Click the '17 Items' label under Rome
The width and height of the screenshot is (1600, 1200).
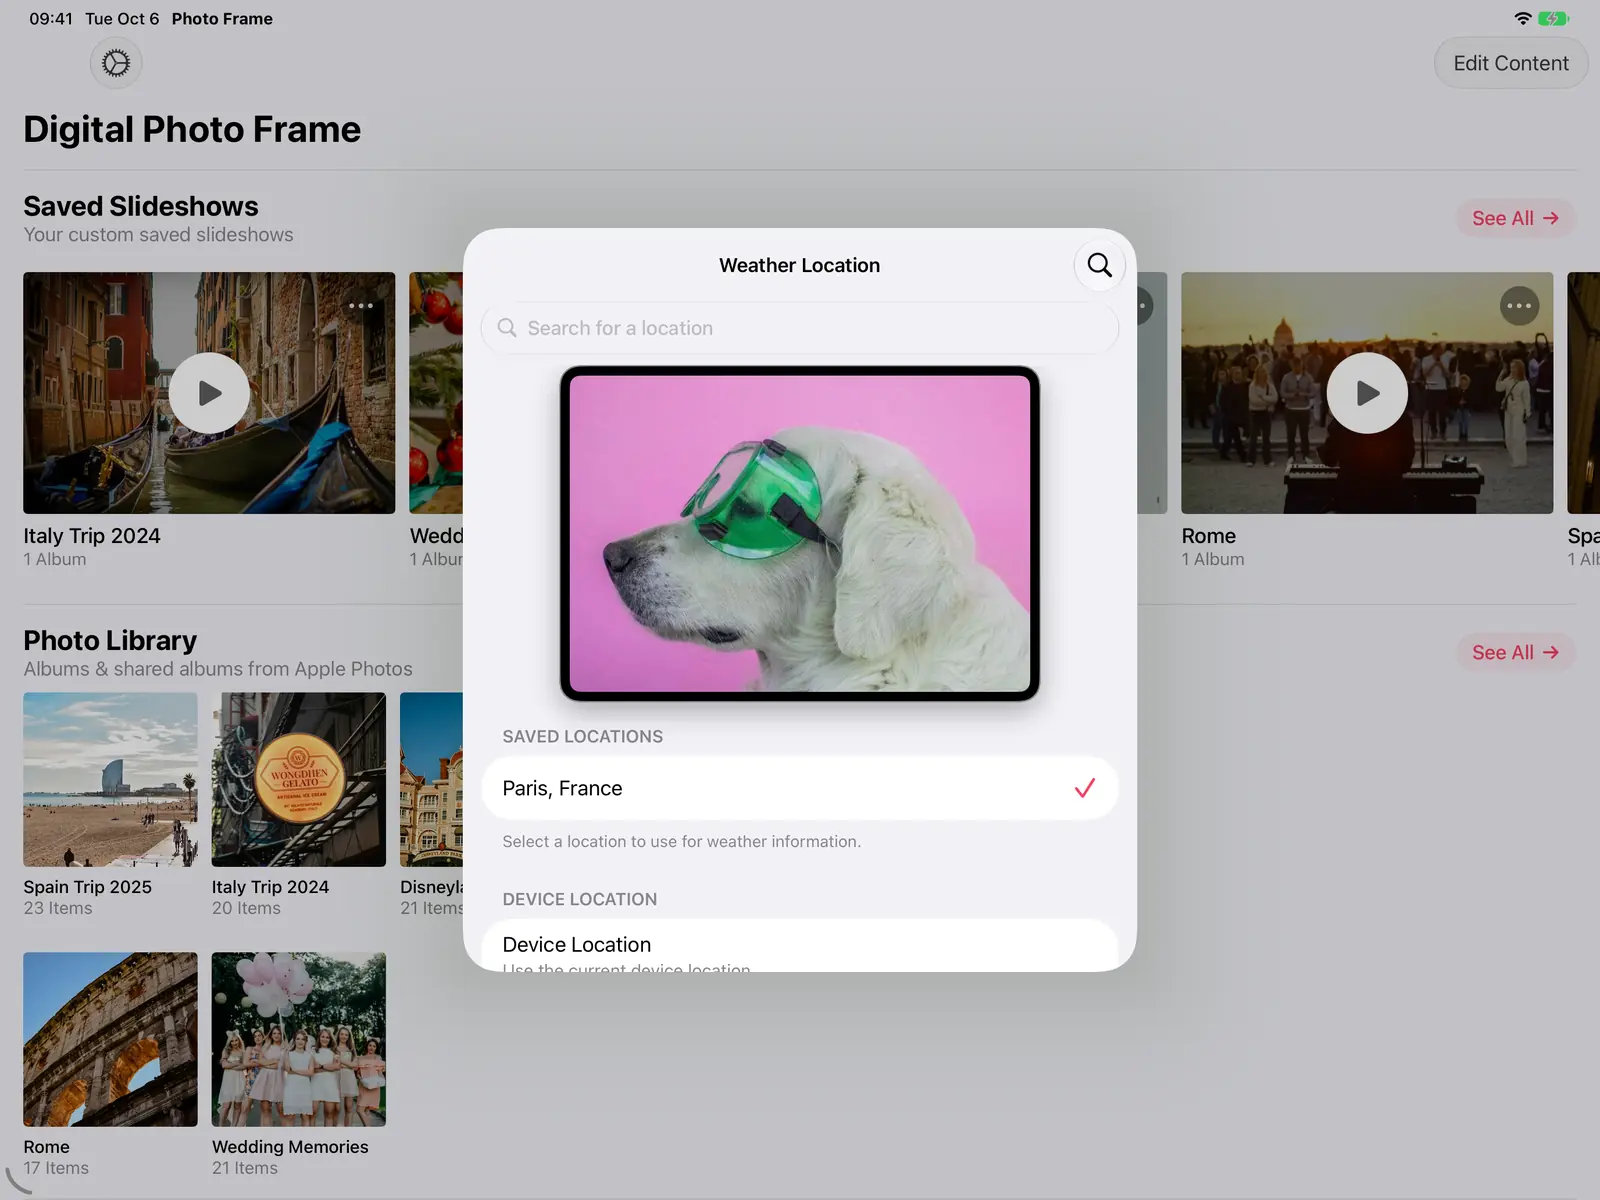56,1168
